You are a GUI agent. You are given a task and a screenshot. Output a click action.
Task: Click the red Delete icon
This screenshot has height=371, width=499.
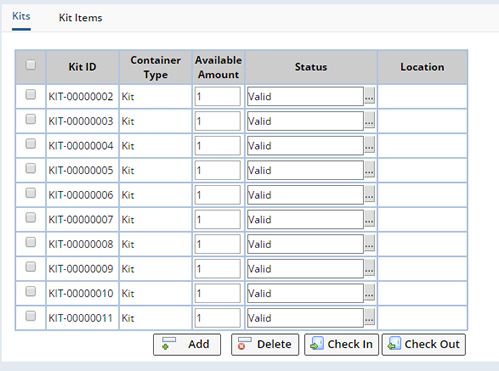244,343
